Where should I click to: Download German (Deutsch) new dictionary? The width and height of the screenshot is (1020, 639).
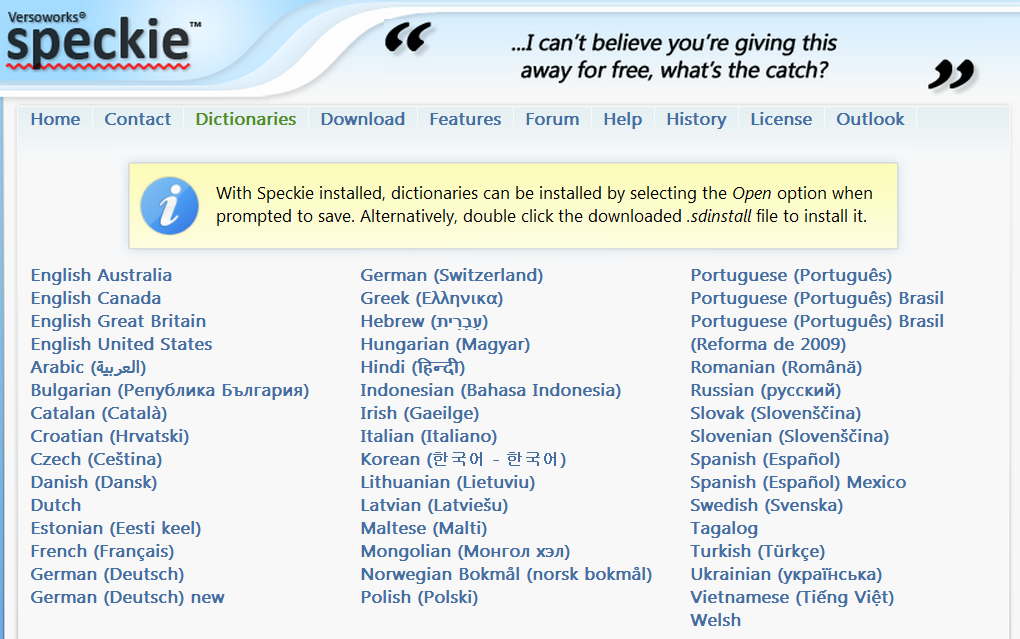(x=128, y=597)
